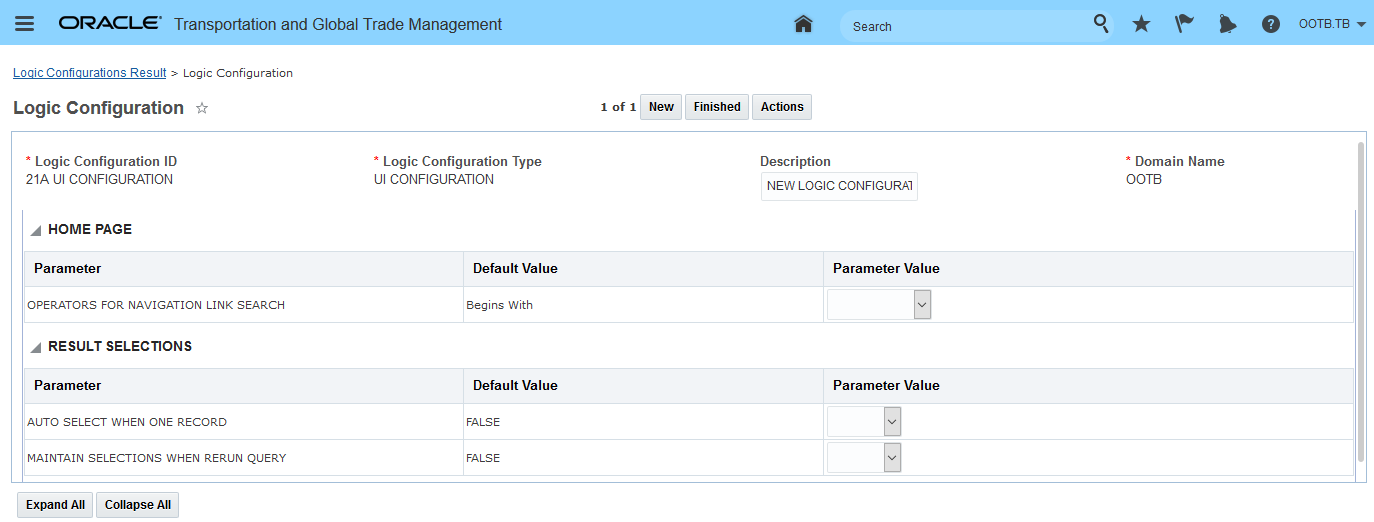Open the Help question mark icon
The width and height of the screenshot is (1374, 522).
1271,24
